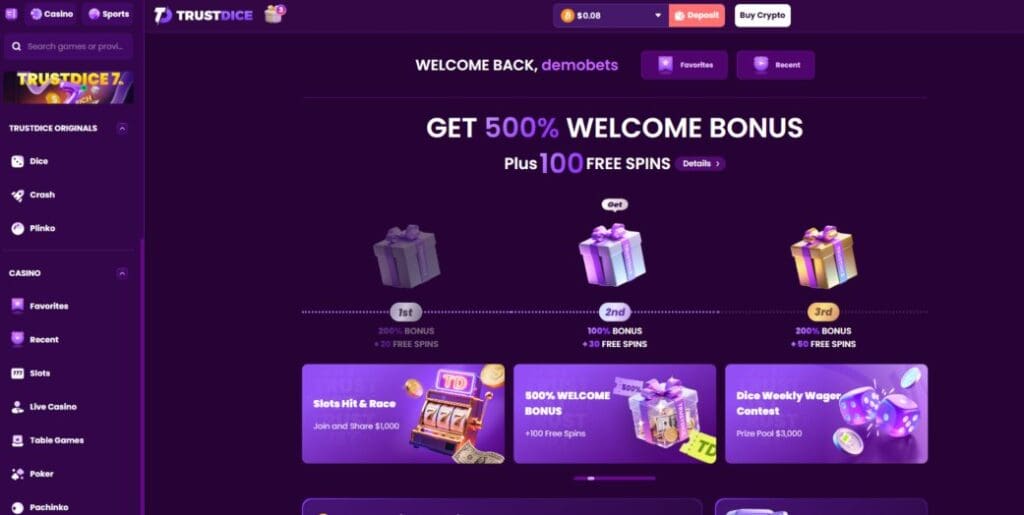Image resolution: width=1024 pixels, height=515 pixels.
Task: Open the Slots Hit & Race banner
Action: pos(403,414)
